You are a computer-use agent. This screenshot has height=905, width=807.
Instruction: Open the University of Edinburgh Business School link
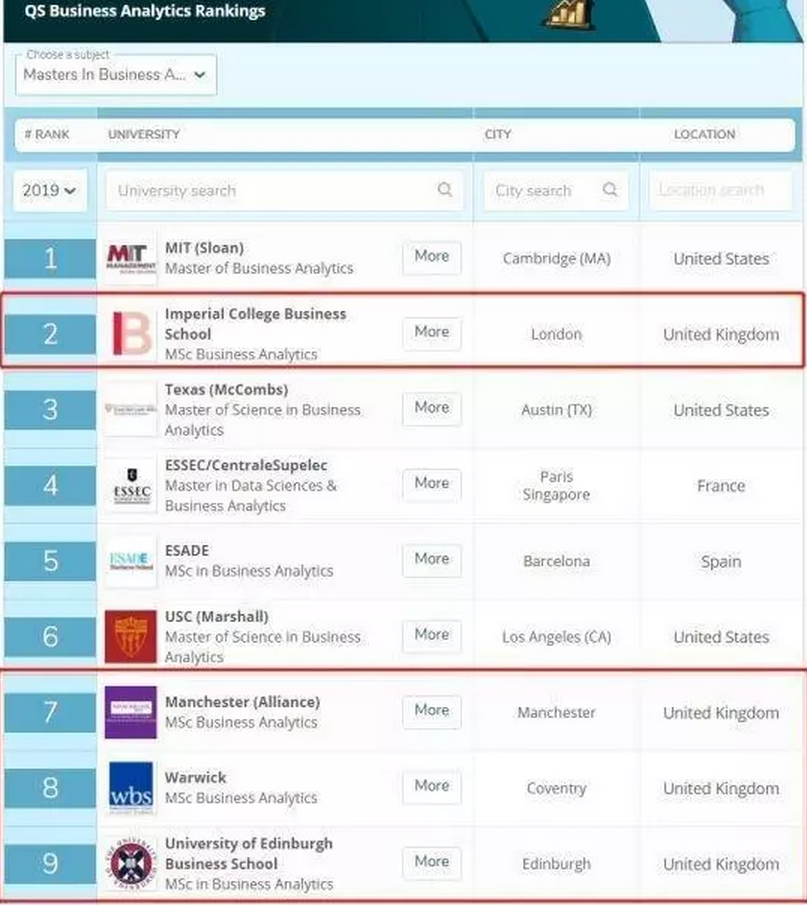point(249,854)
